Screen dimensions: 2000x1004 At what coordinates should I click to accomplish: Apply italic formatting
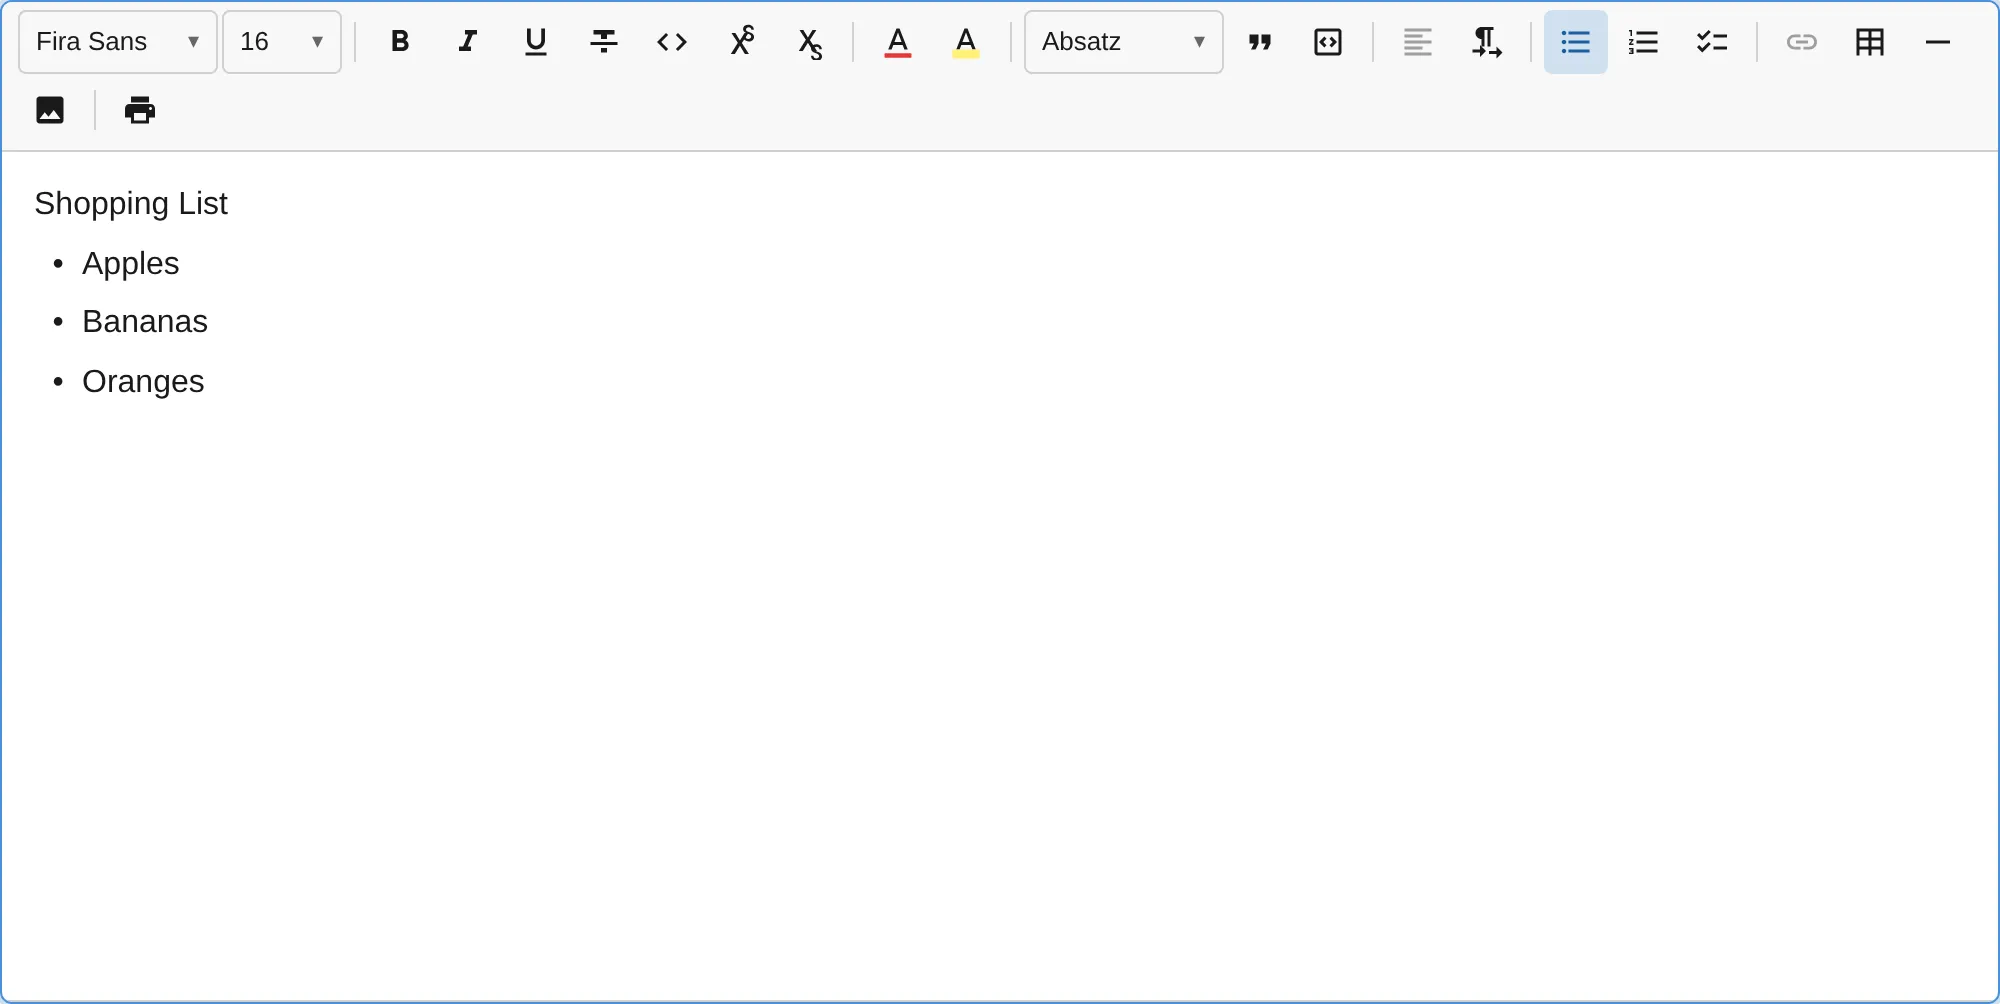(467, 41)
